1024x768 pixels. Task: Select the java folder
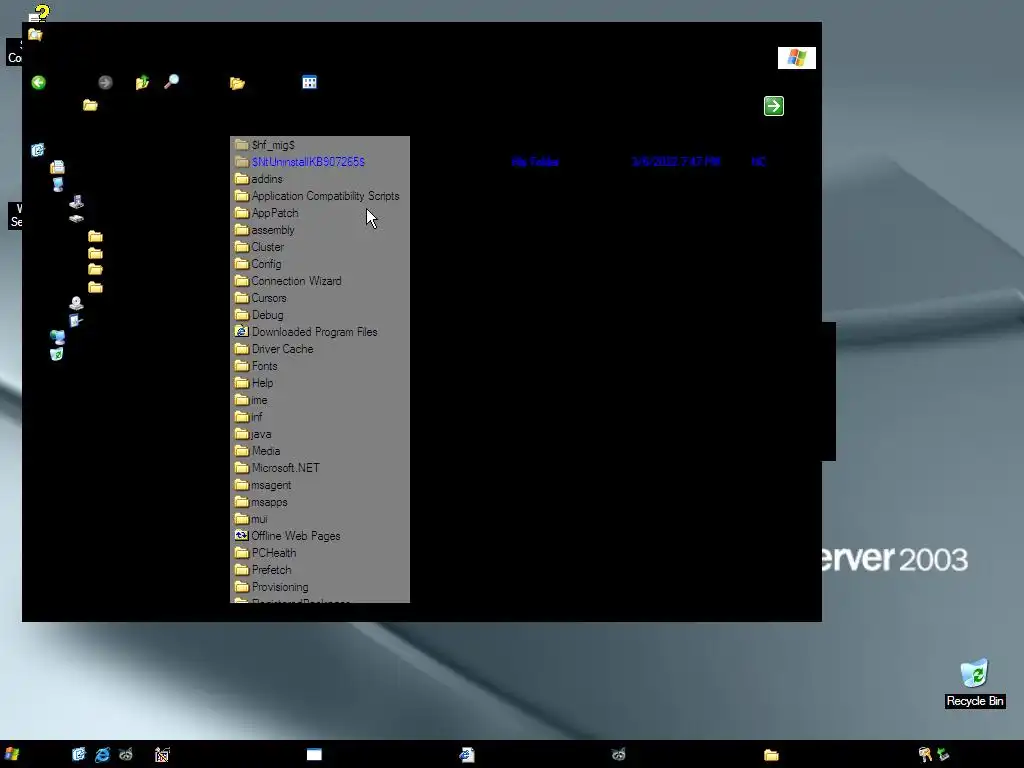pyautogui.click(x=253, y=434)
